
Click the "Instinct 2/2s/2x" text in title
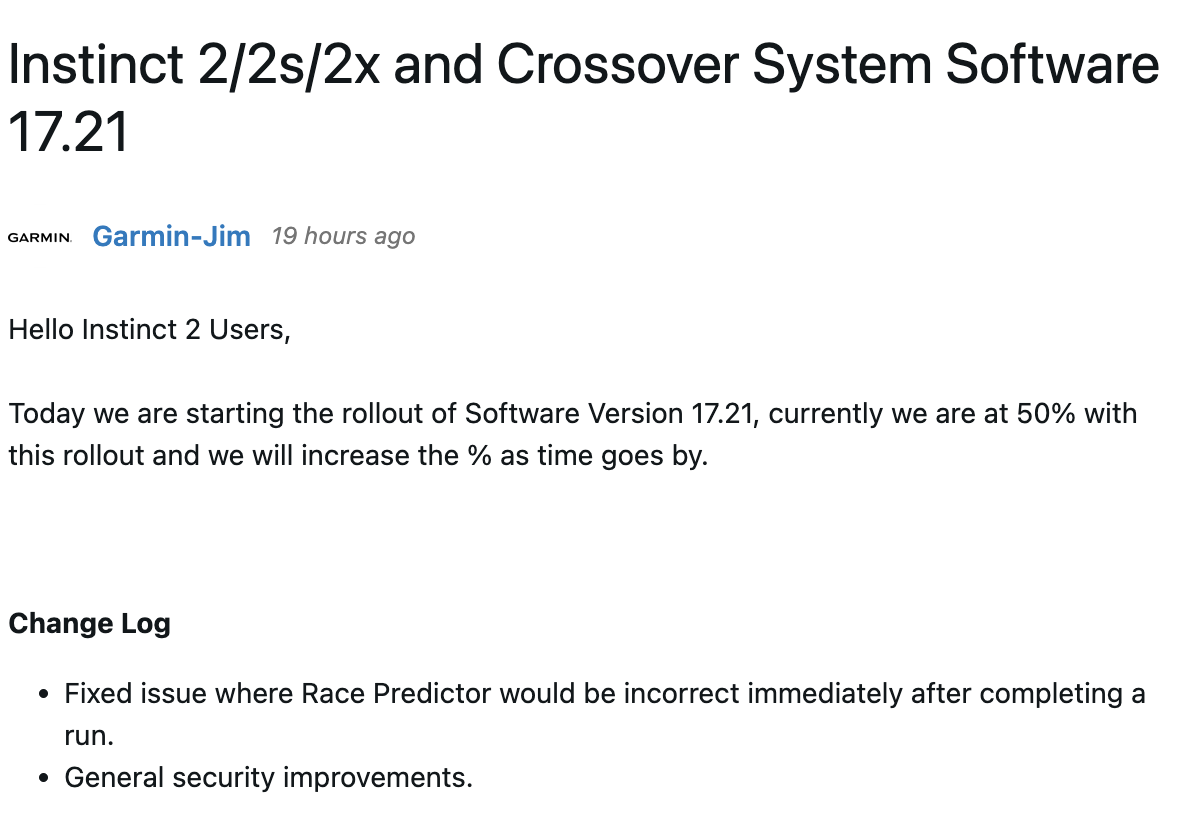tap(194, 65)
